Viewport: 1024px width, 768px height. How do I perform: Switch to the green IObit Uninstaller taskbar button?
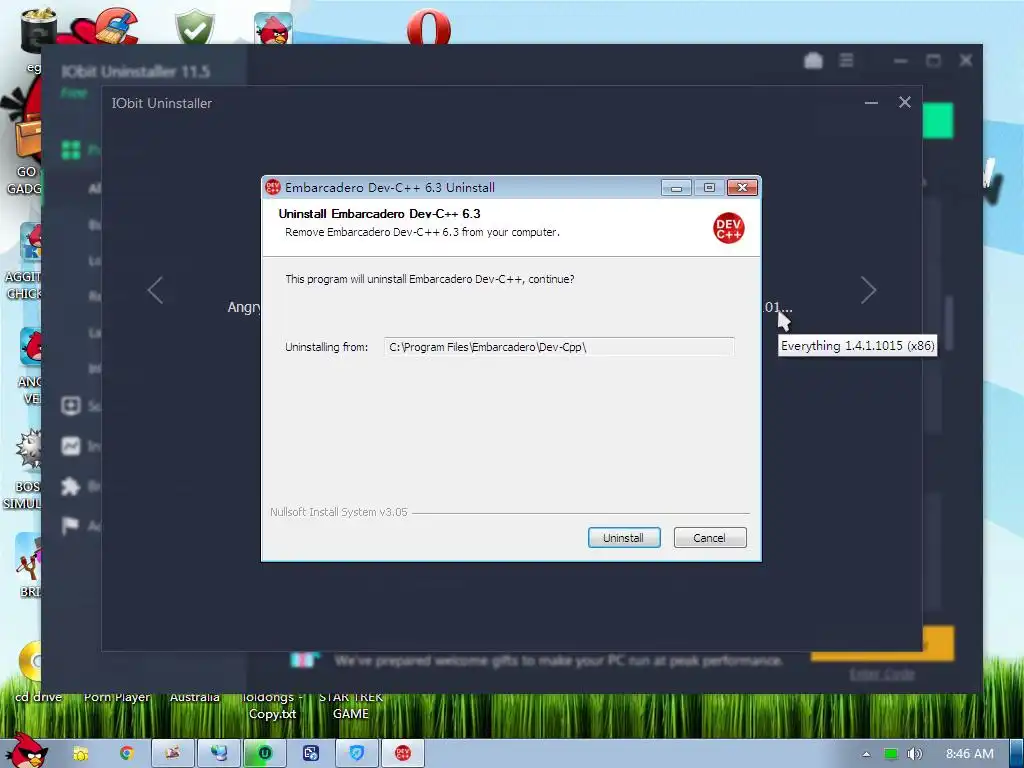pos(264,754)
